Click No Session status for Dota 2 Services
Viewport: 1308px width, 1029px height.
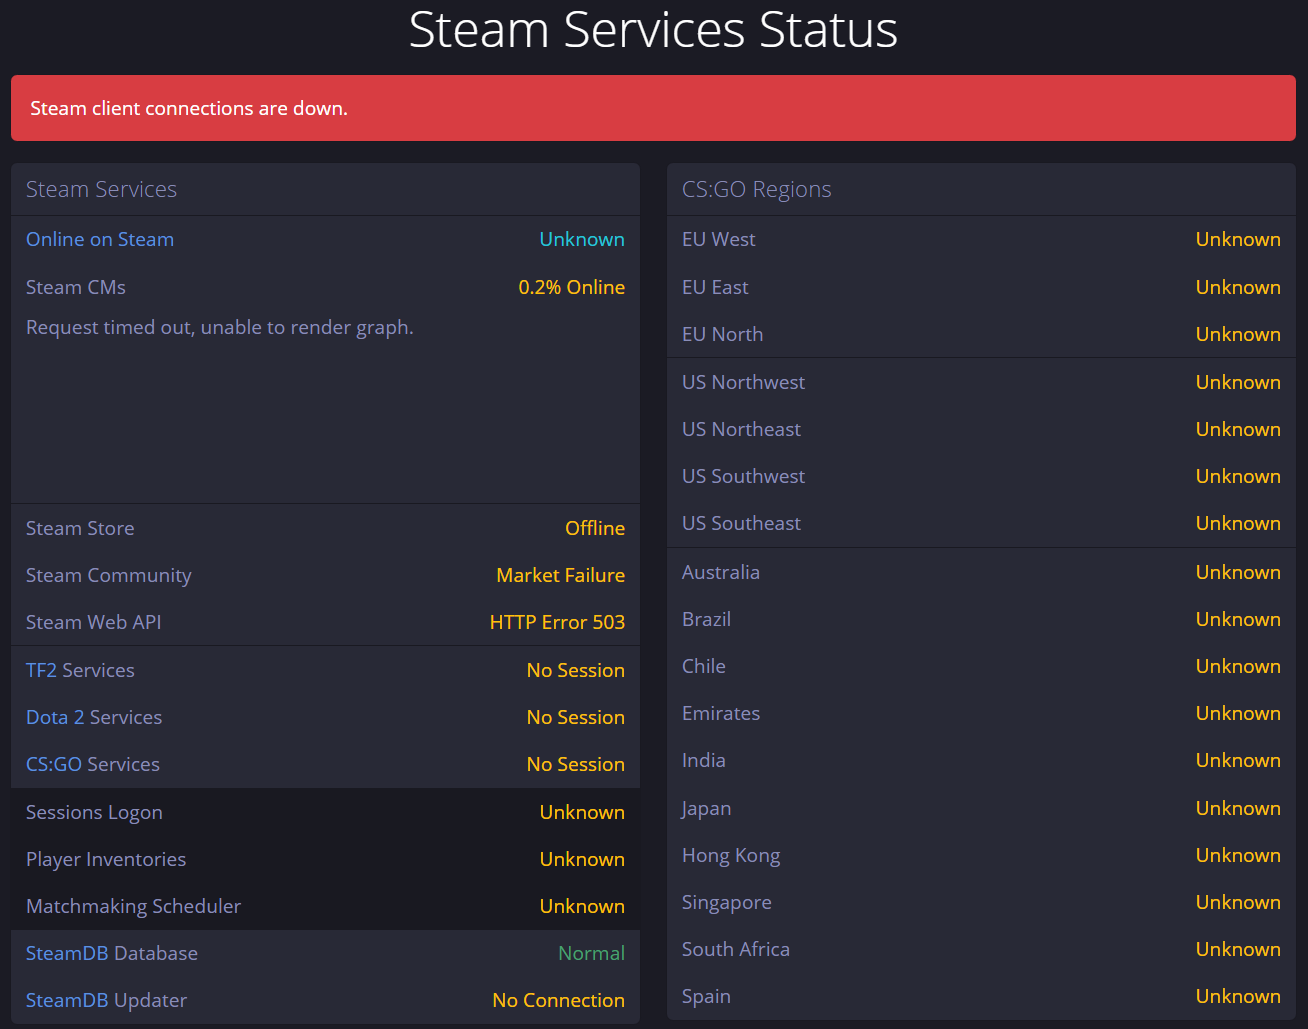pos(576,717)
